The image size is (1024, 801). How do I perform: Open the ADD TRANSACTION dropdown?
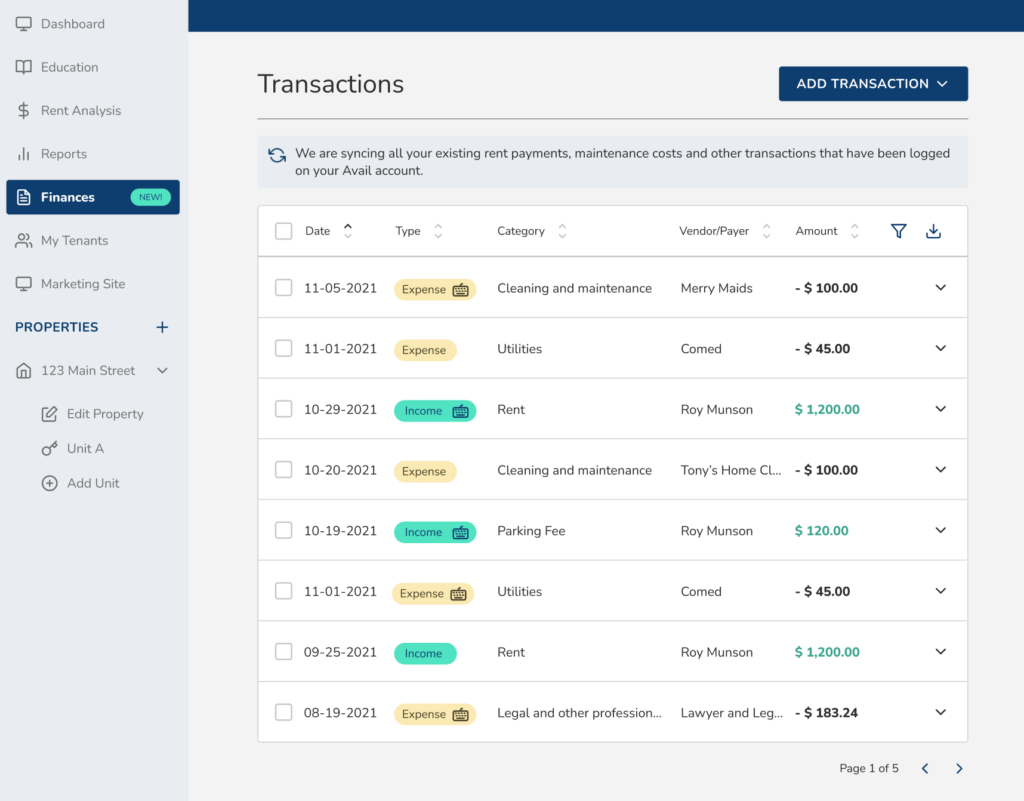point(872,83)
